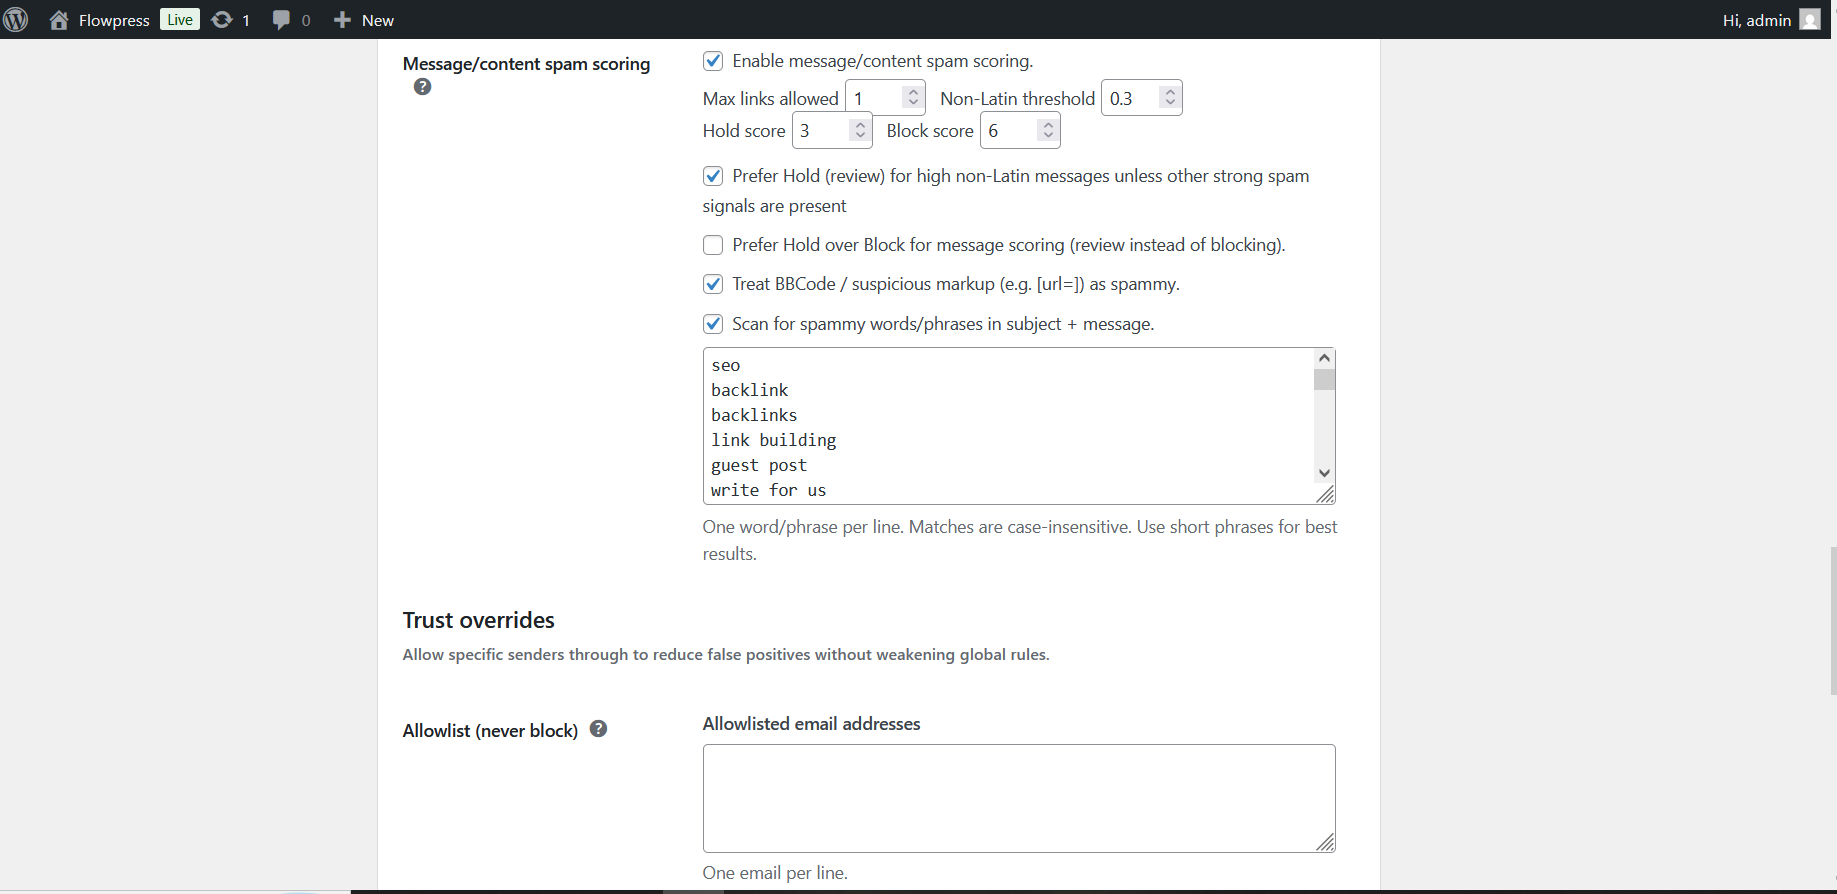Click the 'write for us' line

tap(768, 490)
